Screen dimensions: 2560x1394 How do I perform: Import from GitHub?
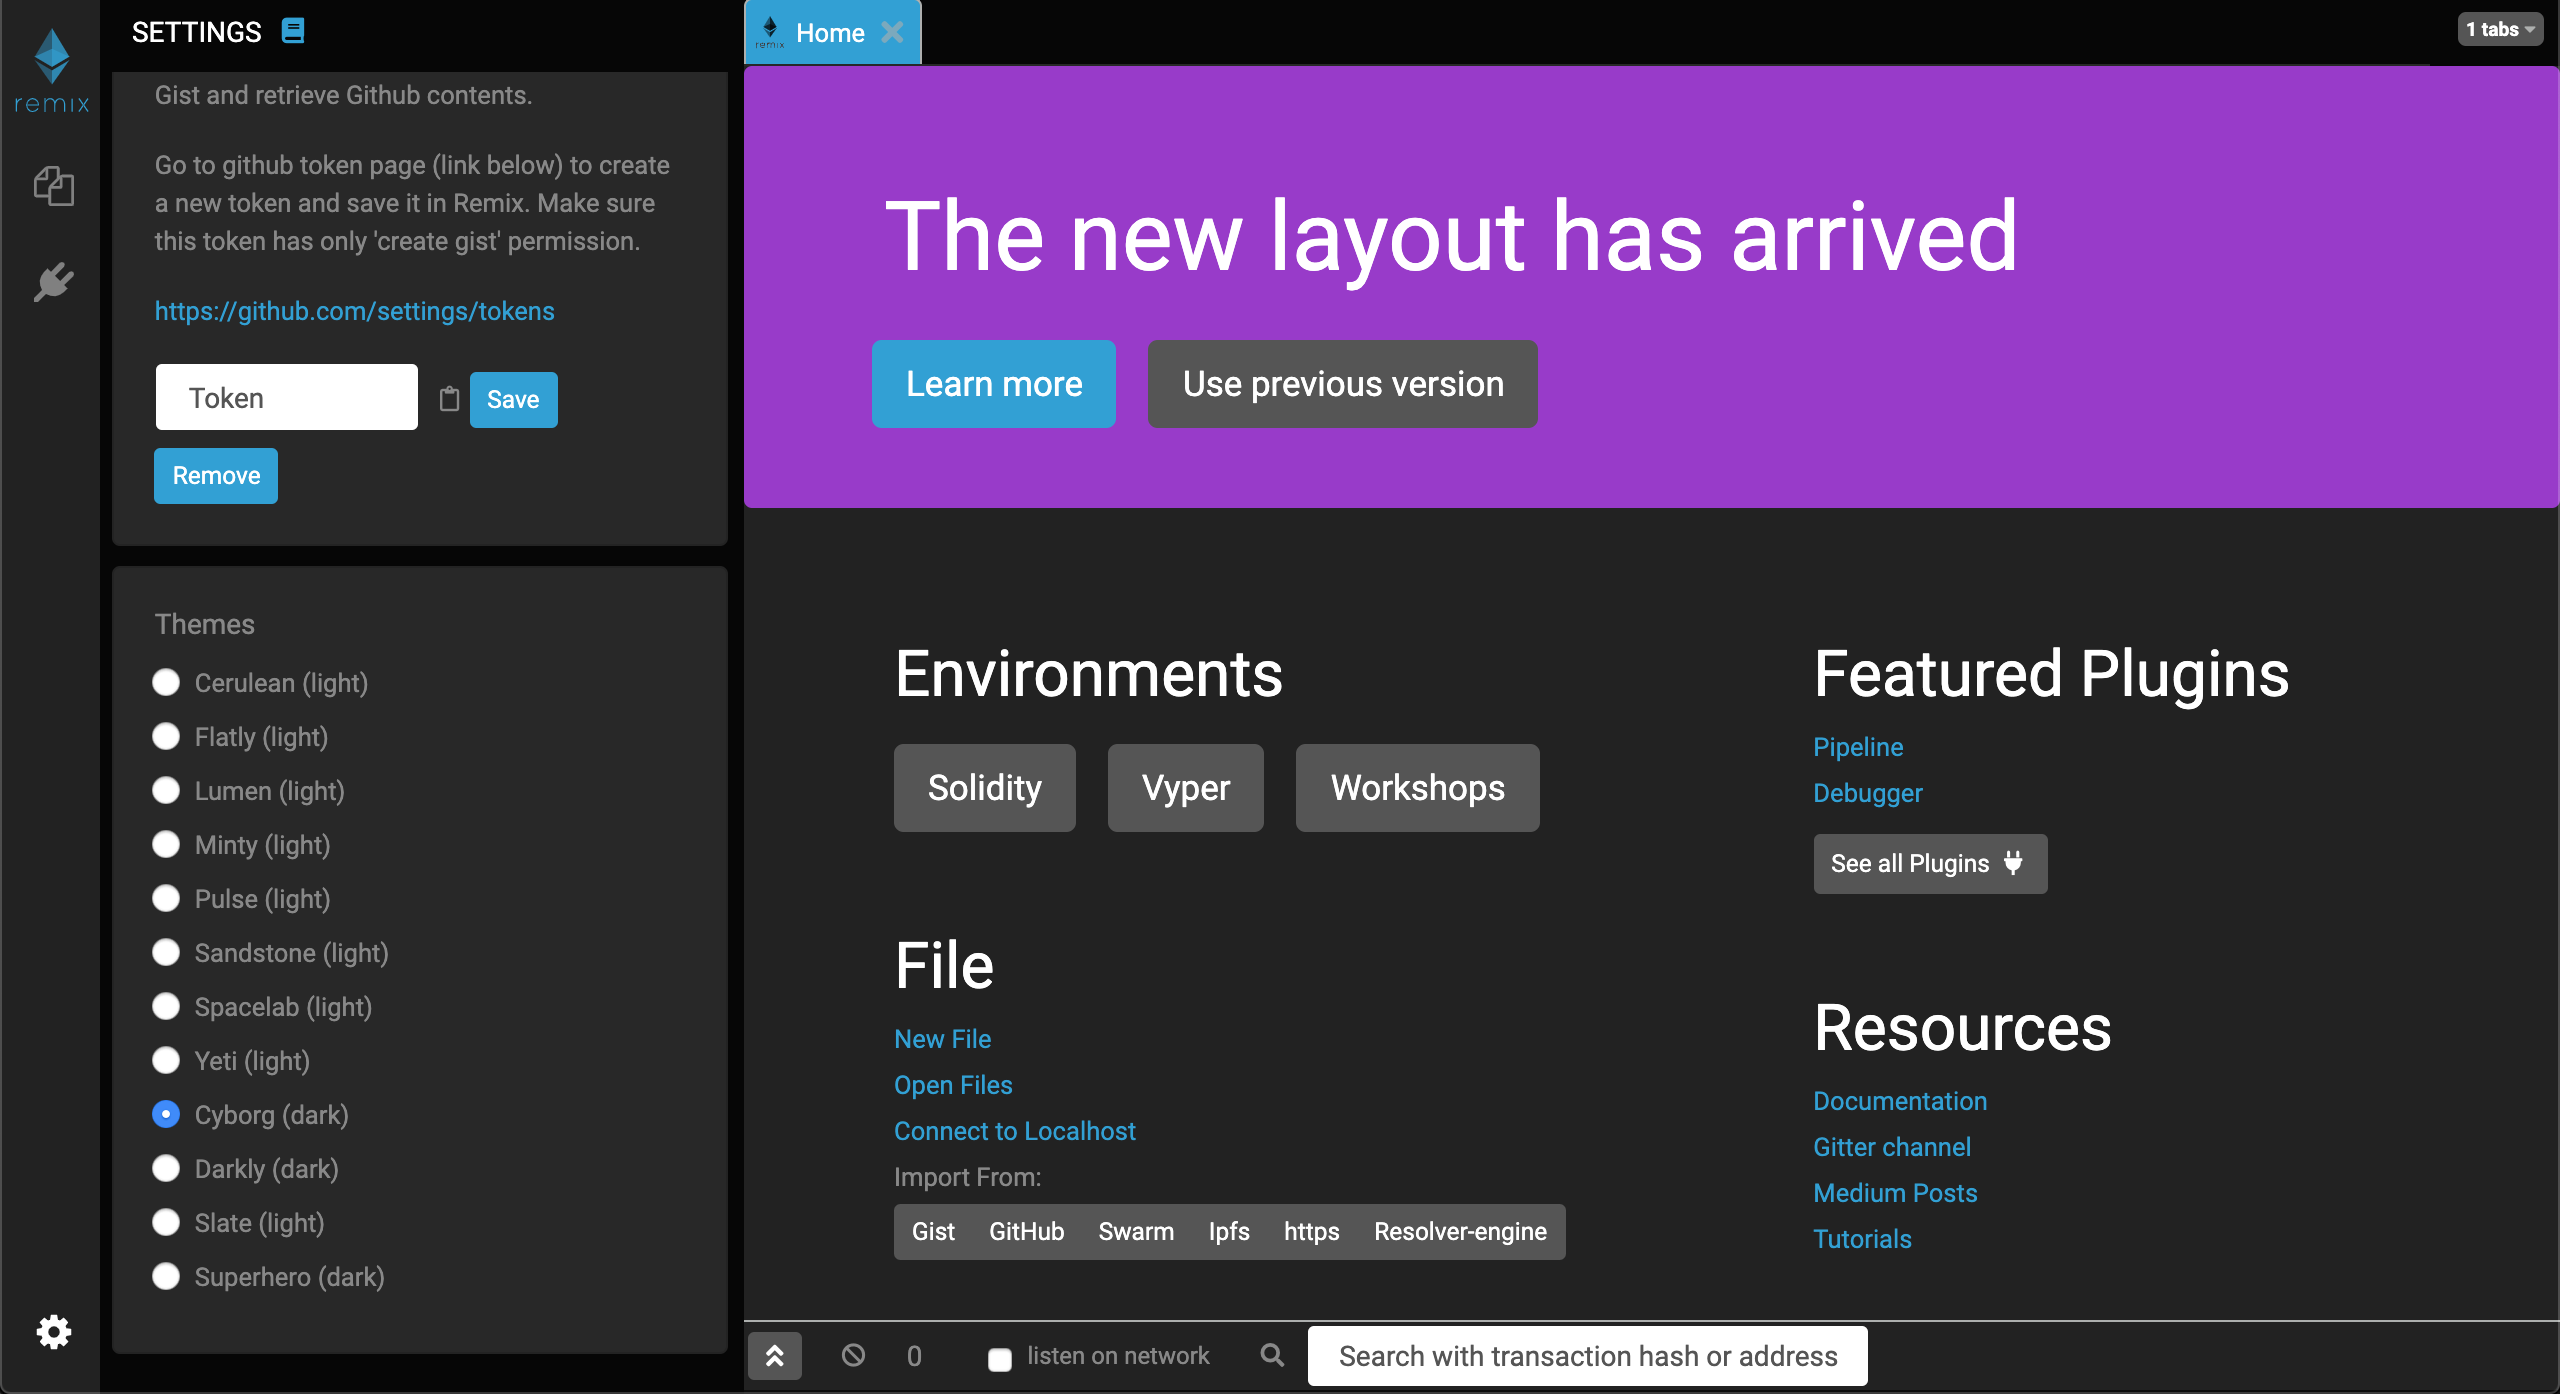tap(1027, 1232)
